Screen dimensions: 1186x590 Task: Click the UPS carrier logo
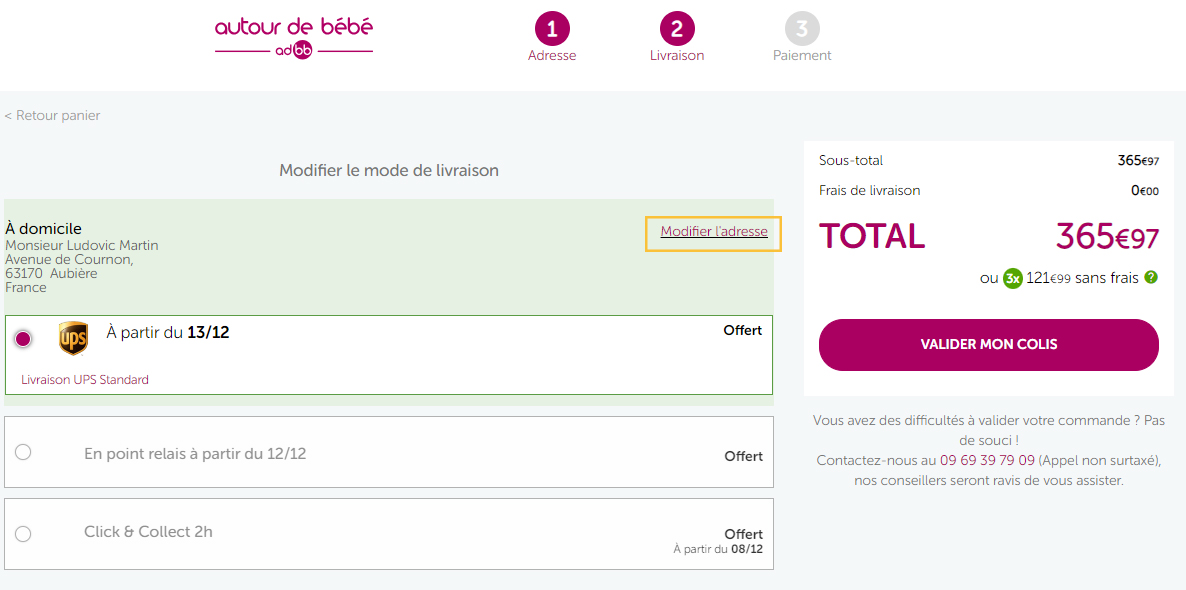(x=73, y=338)
